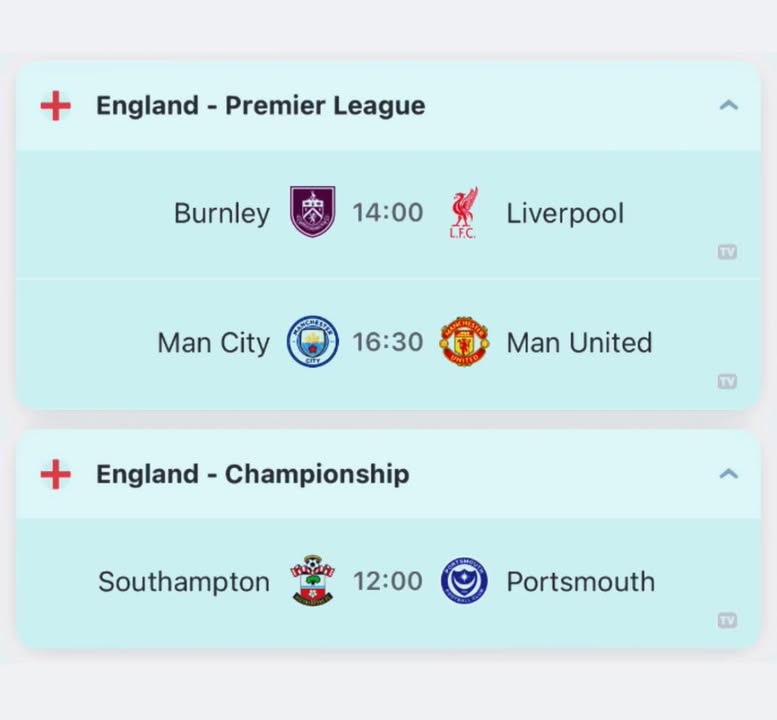
Task: Click the Southampton club crest
Action: click(x=313, y=581)
